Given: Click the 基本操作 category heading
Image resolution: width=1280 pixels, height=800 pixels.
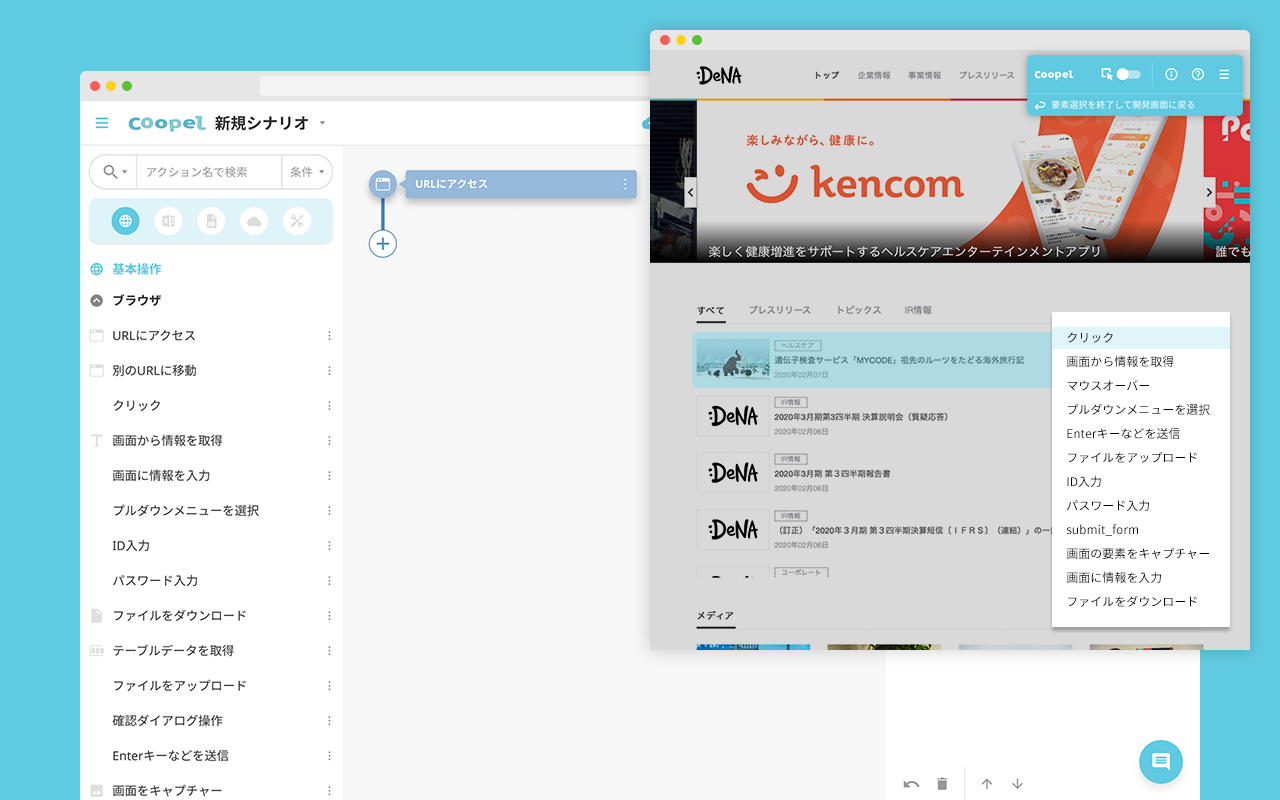Looking at the screenshot, I should pos(136,269).
